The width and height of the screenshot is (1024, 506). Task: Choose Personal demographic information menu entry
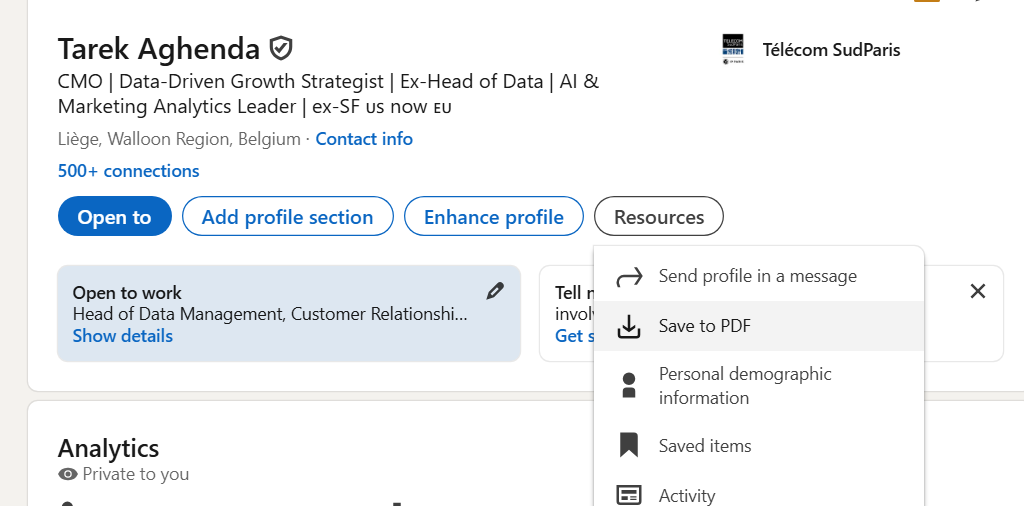745,386
